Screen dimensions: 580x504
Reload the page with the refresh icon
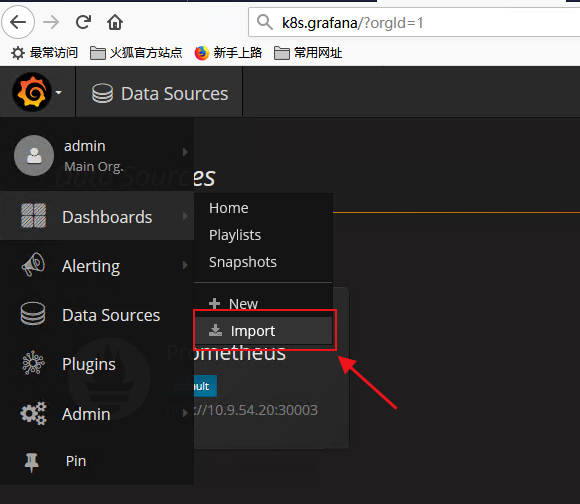83,22
